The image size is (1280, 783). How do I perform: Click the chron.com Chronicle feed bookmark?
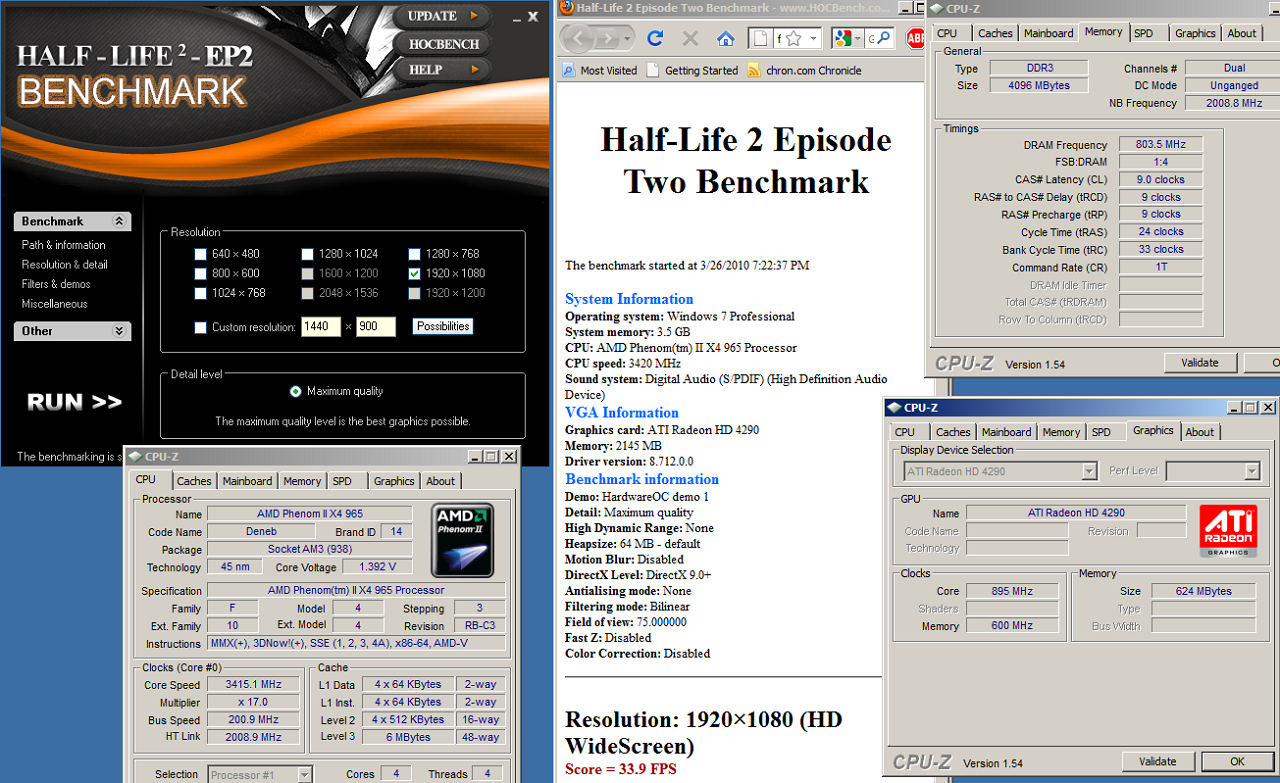[803, 71]
